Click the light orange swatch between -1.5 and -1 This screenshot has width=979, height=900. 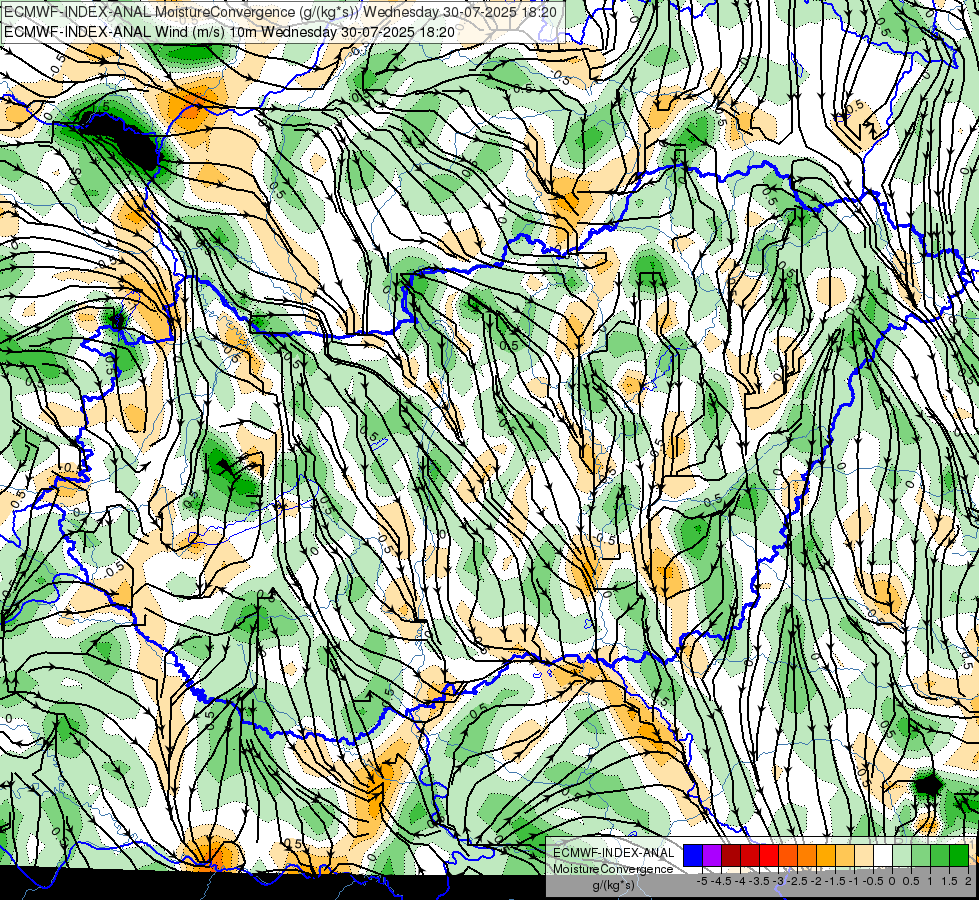(x=845, y=855)
